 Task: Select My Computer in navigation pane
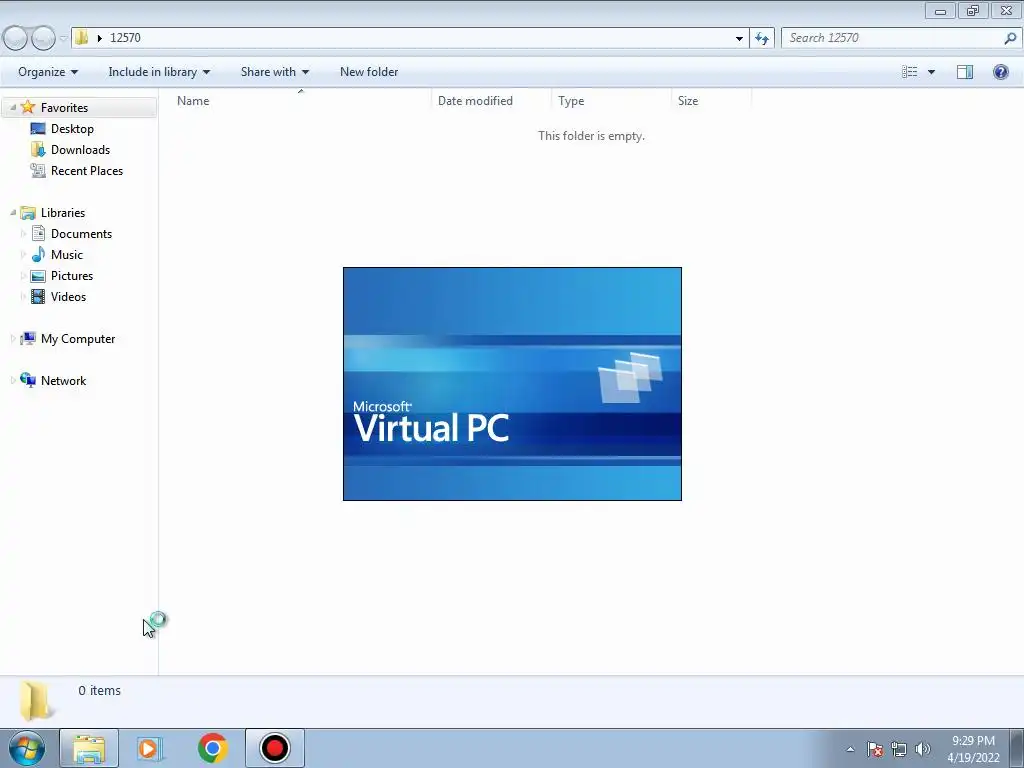[x=78, y=338]
